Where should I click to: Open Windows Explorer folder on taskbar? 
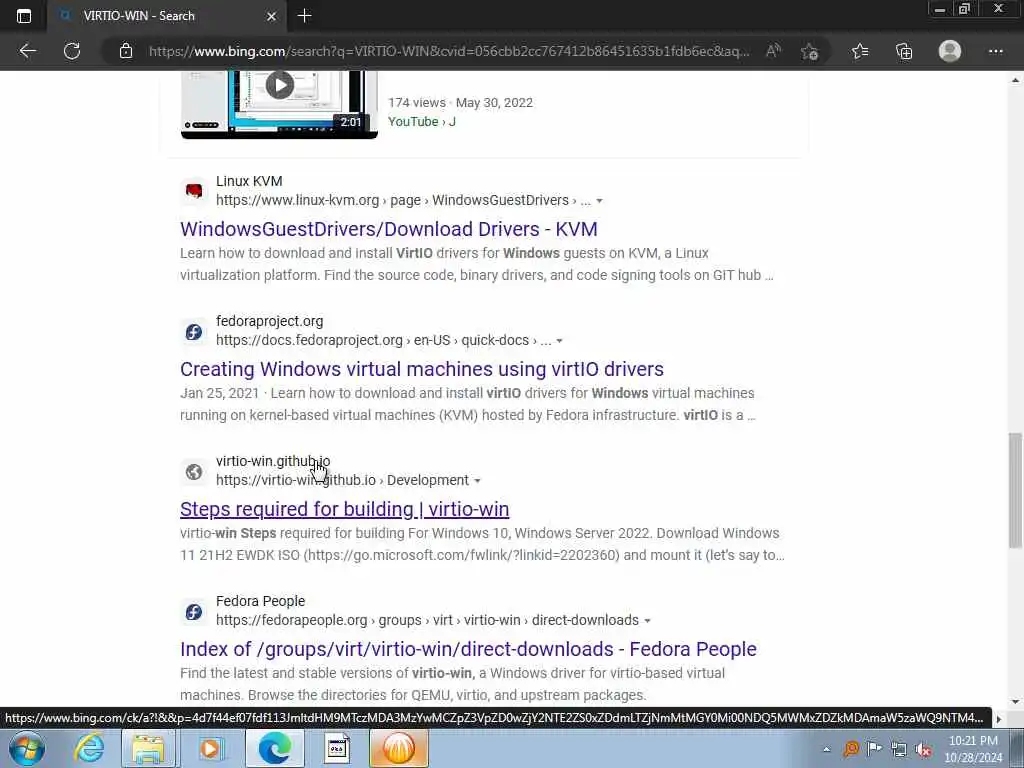pyautogui.click(x=148, y=748)
